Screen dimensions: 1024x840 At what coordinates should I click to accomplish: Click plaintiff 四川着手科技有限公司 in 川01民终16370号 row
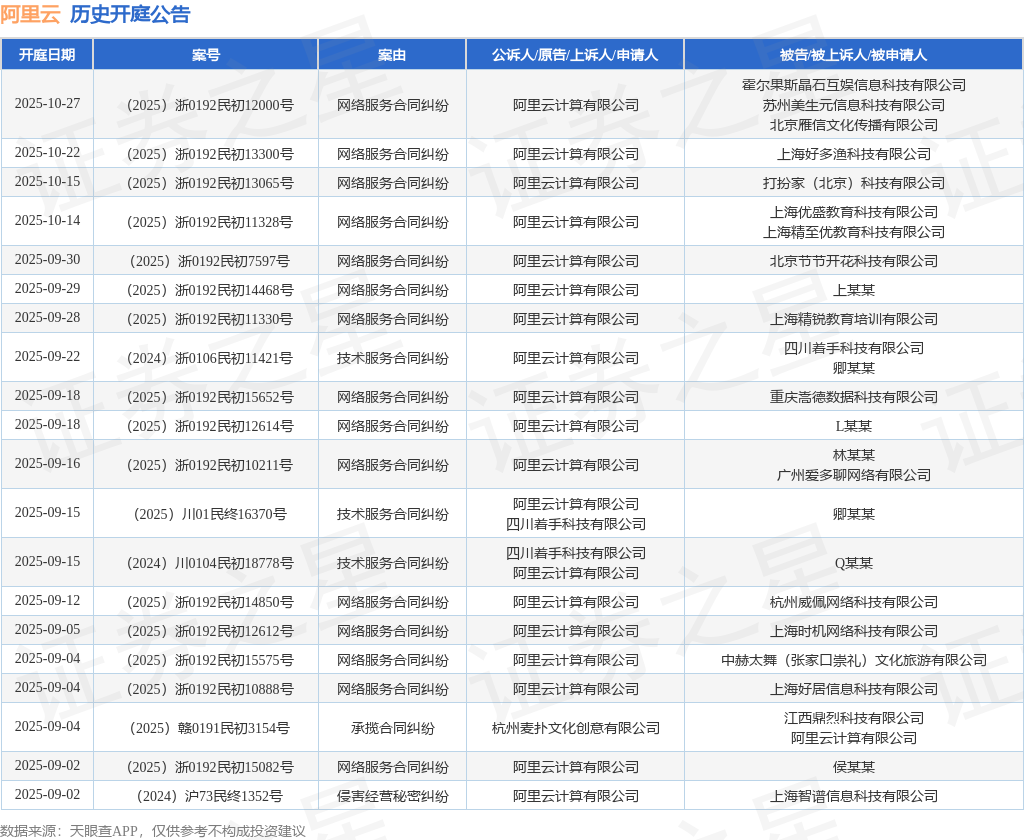click(x=575, y=524)
